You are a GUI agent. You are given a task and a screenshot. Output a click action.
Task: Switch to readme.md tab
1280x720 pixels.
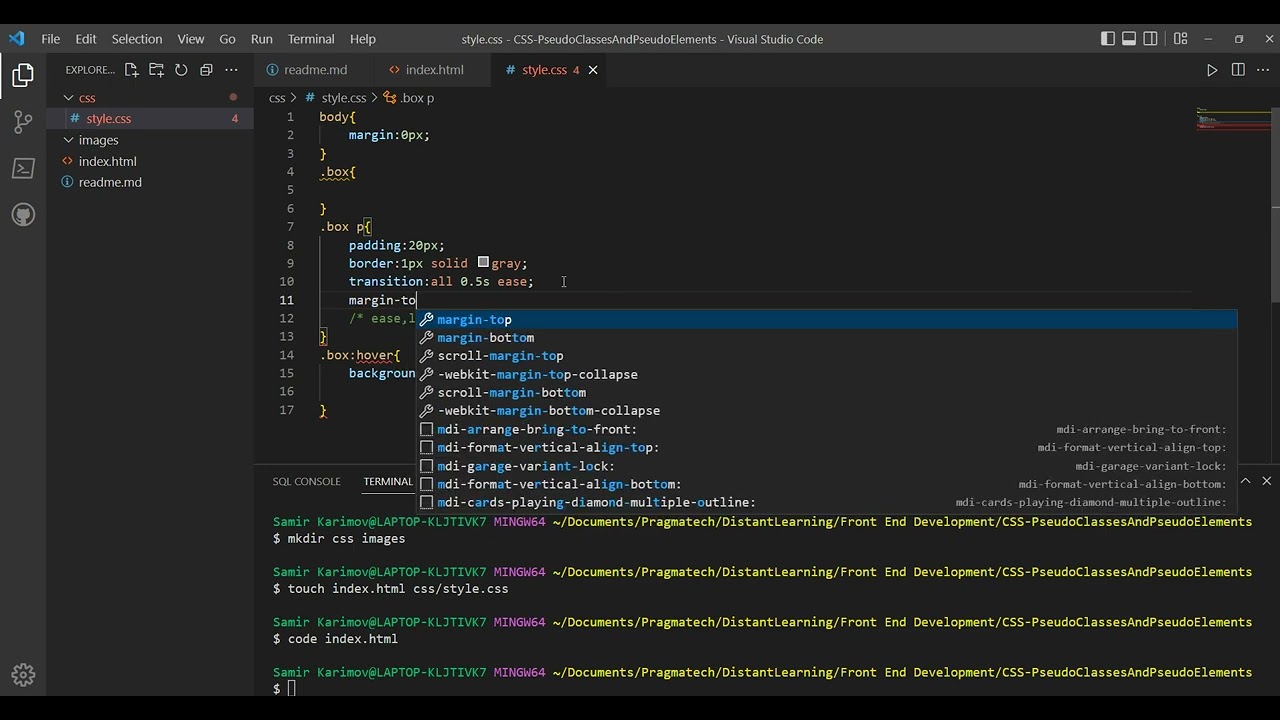pos(315,70)
